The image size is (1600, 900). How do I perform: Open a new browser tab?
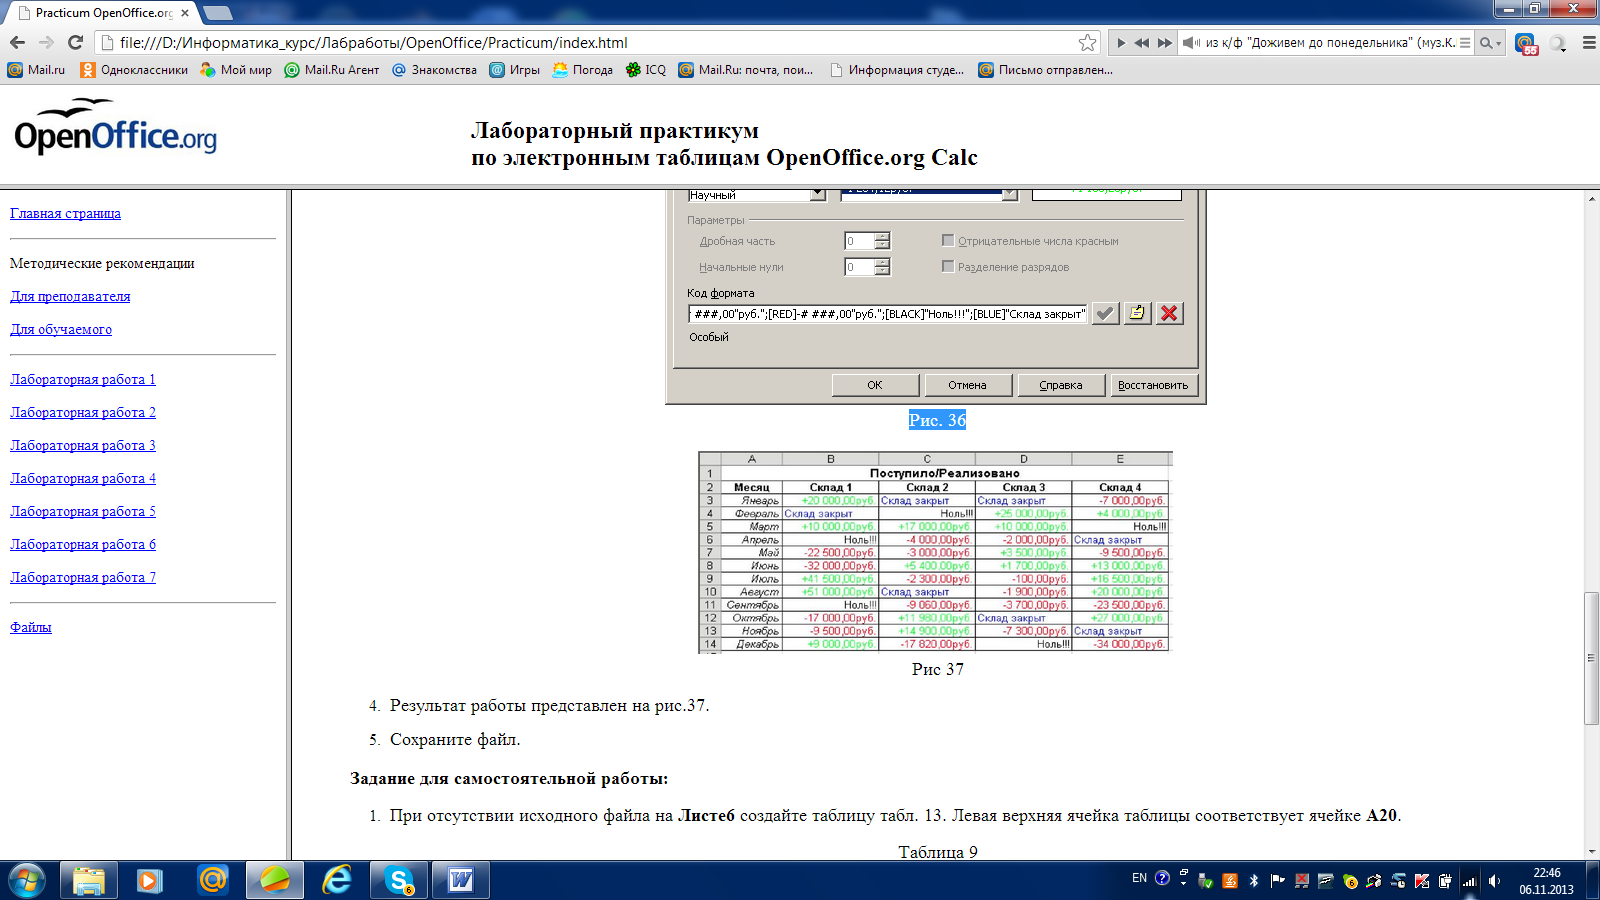pos(217,13)
